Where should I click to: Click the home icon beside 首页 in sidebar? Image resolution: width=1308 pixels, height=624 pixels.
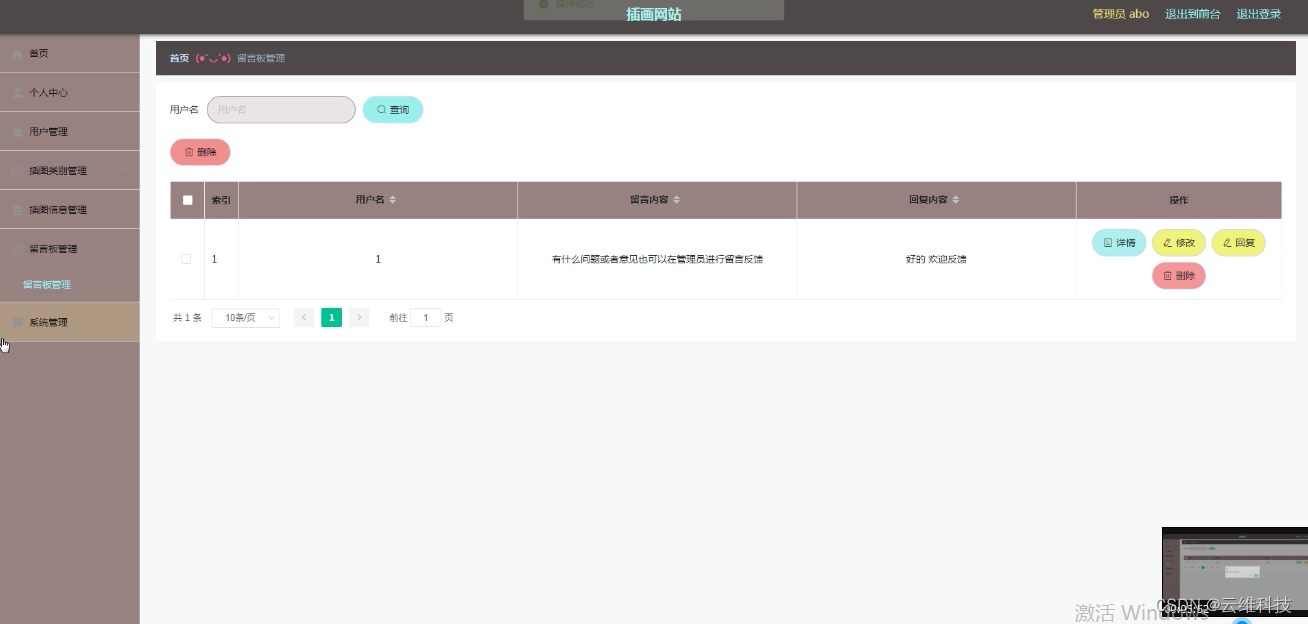pos(18,54)
